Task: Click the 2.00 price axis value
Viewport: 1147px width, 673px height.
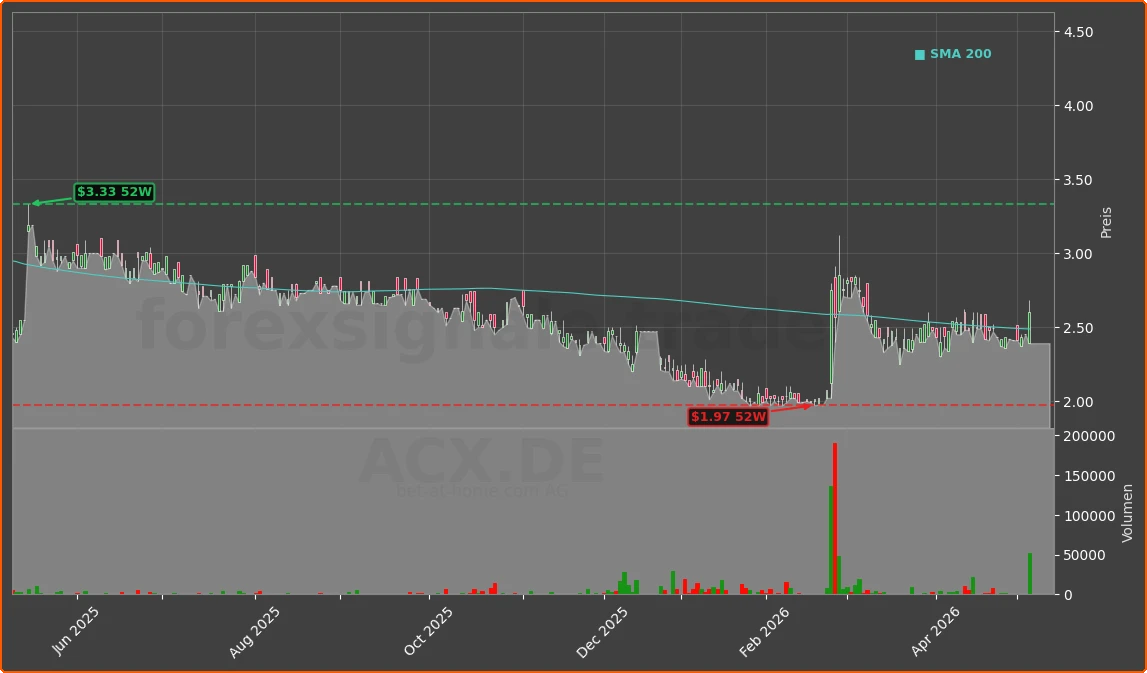Action: coord(1079,402)
